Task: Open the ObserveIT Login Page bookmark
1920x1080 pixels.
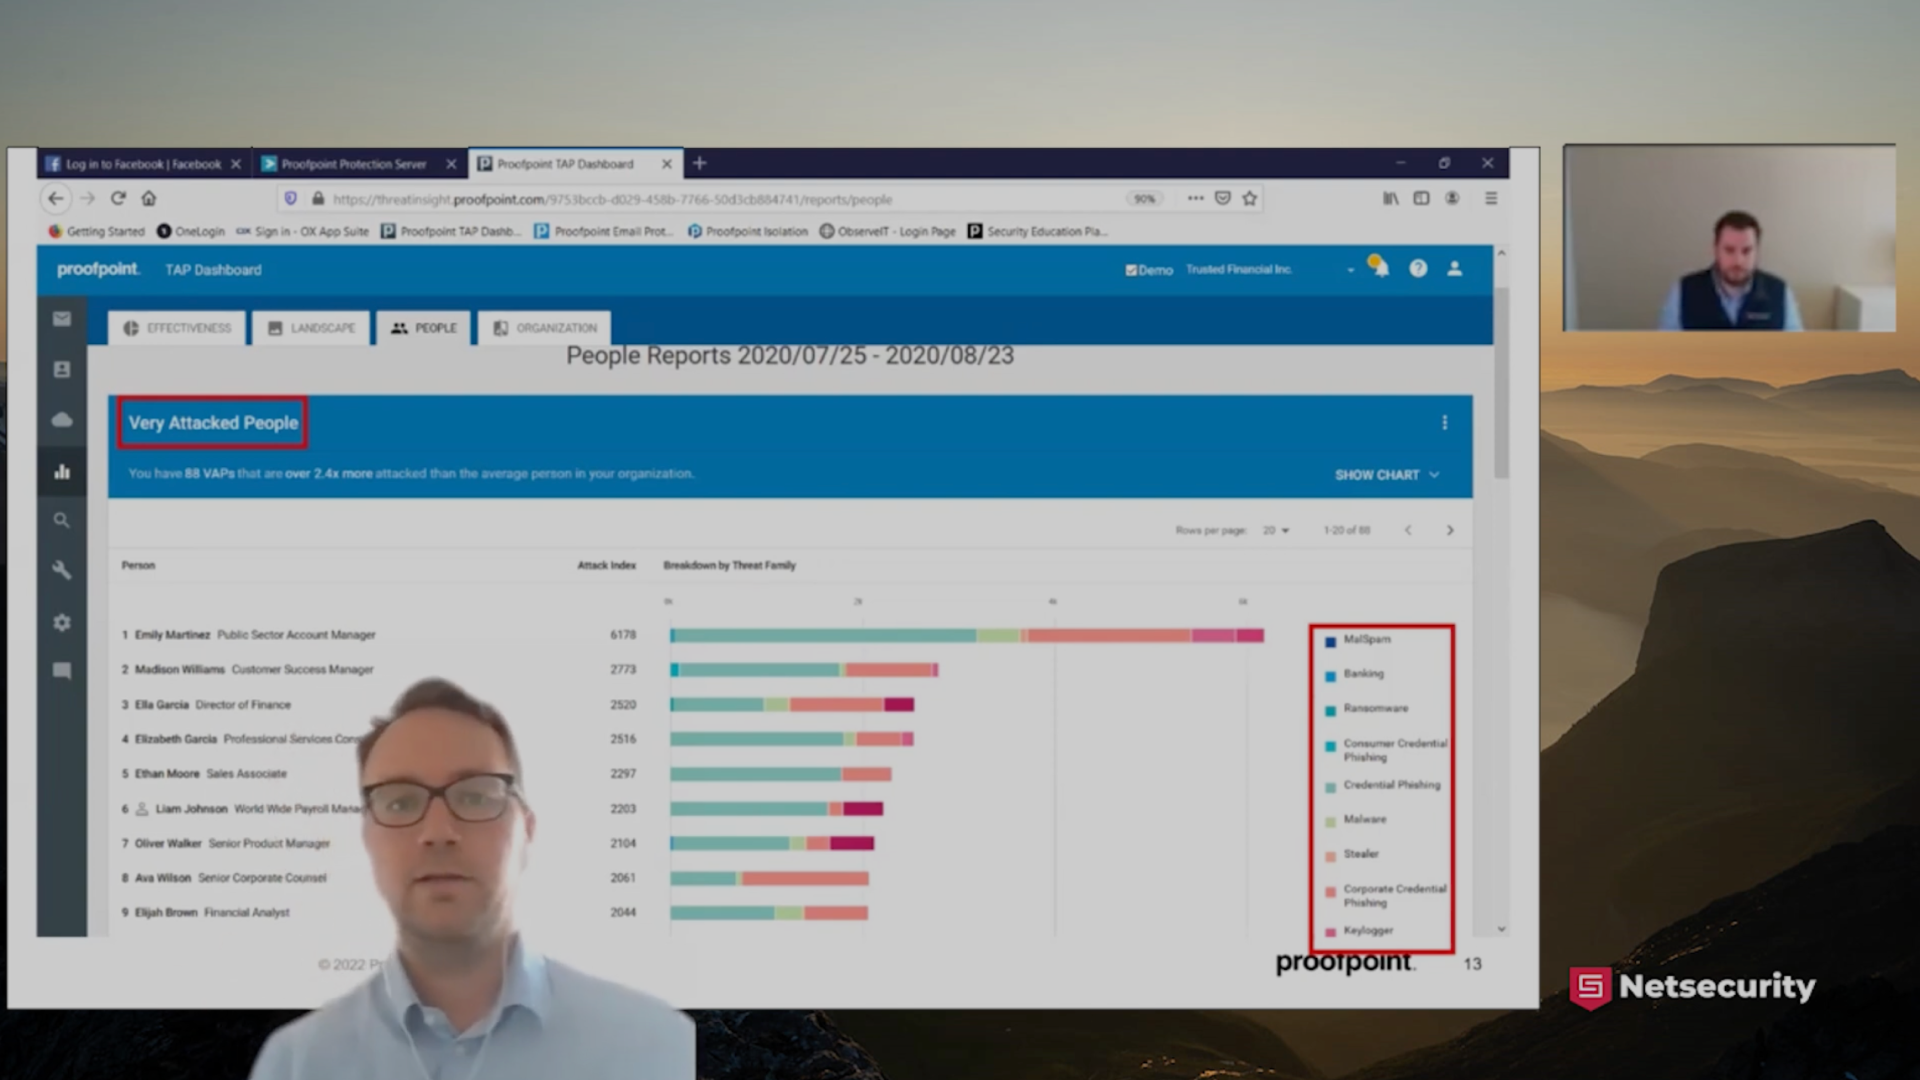Action: pyautogui.click(x=888, y=231)
